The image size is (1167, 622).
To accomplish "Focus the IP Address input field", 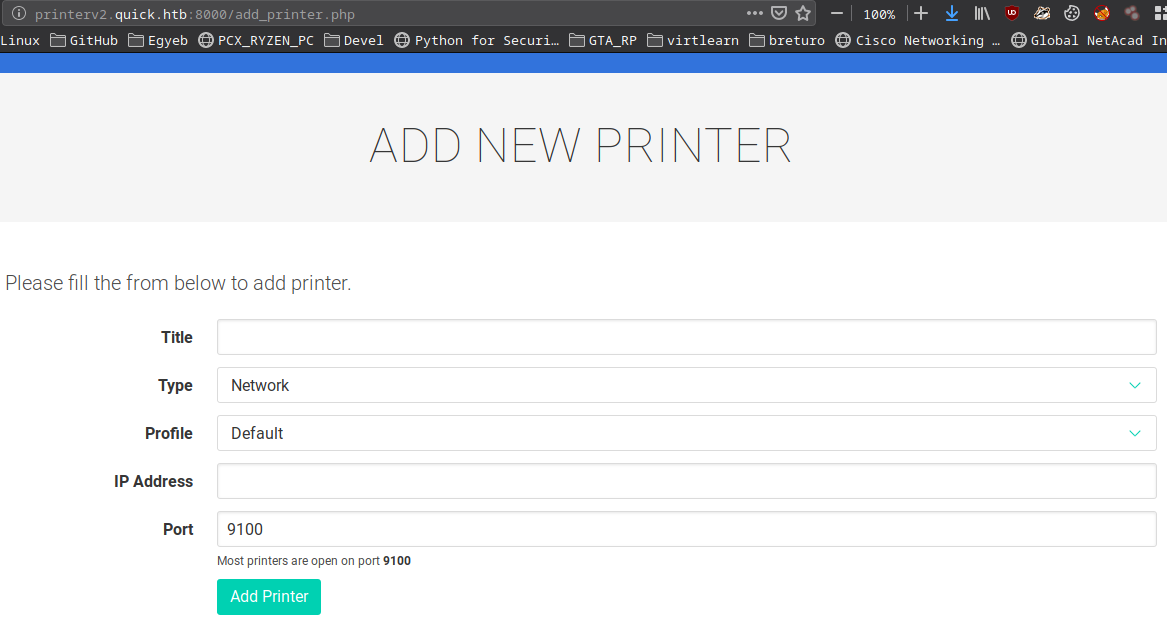I will pos(686,481).
